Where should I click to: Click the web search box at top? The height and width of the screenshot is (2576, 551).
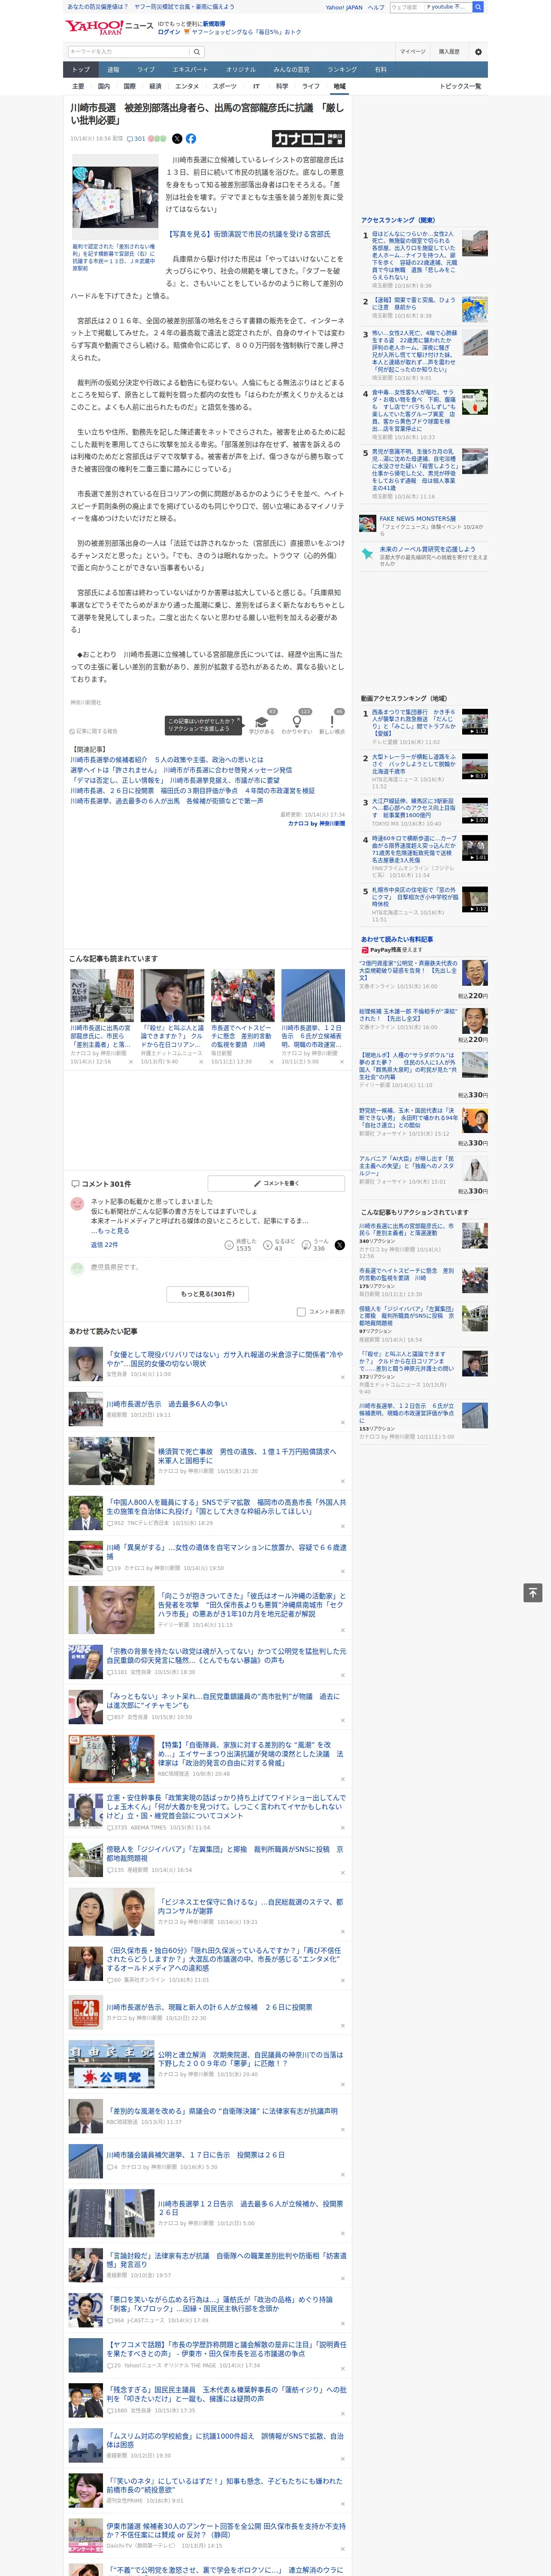point(431,7)
